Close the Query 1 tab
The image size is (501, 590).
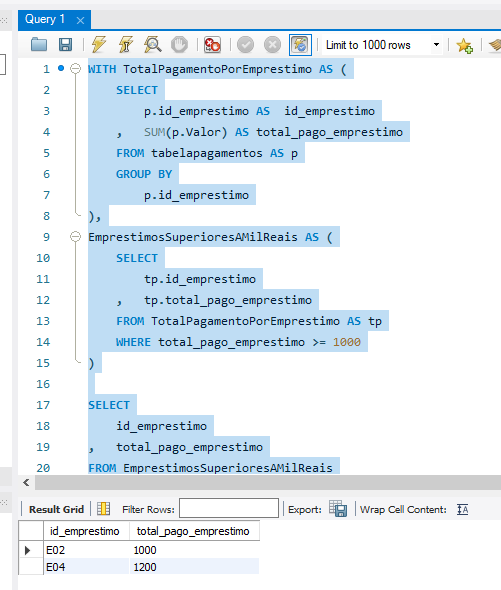[x=80, y=20]
